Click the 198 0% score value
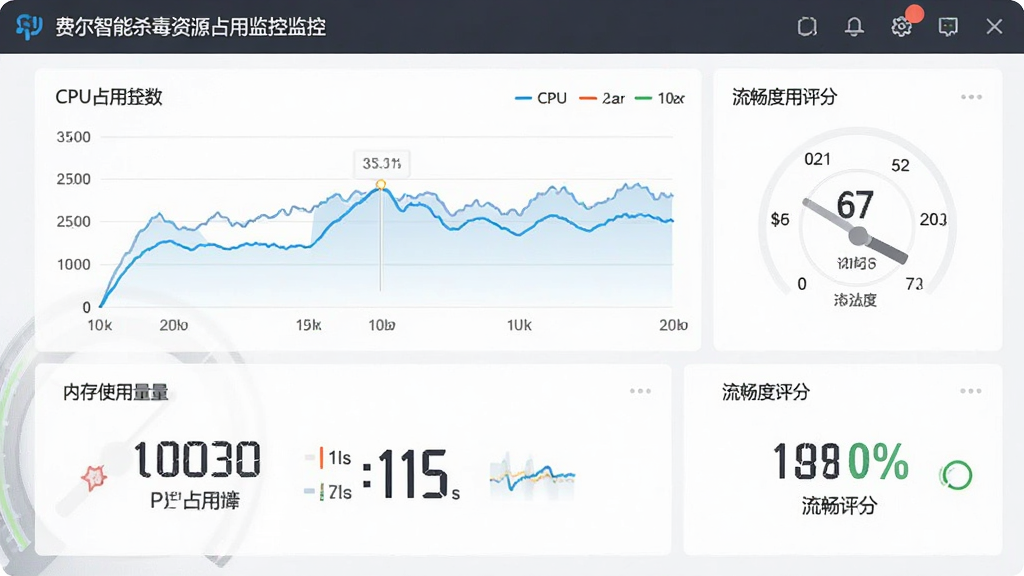The image size is (1024, 576). coord(841,461)
